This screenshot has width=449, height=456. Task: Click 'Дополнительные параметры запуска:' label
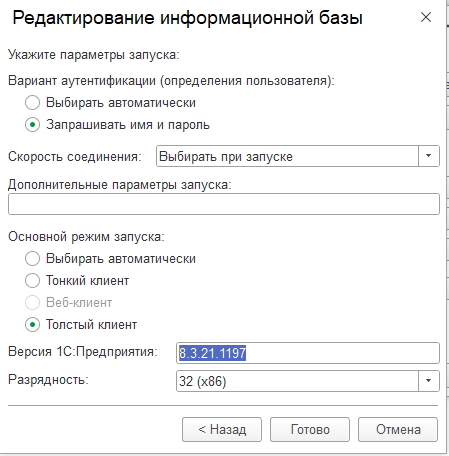coord(120,185)
